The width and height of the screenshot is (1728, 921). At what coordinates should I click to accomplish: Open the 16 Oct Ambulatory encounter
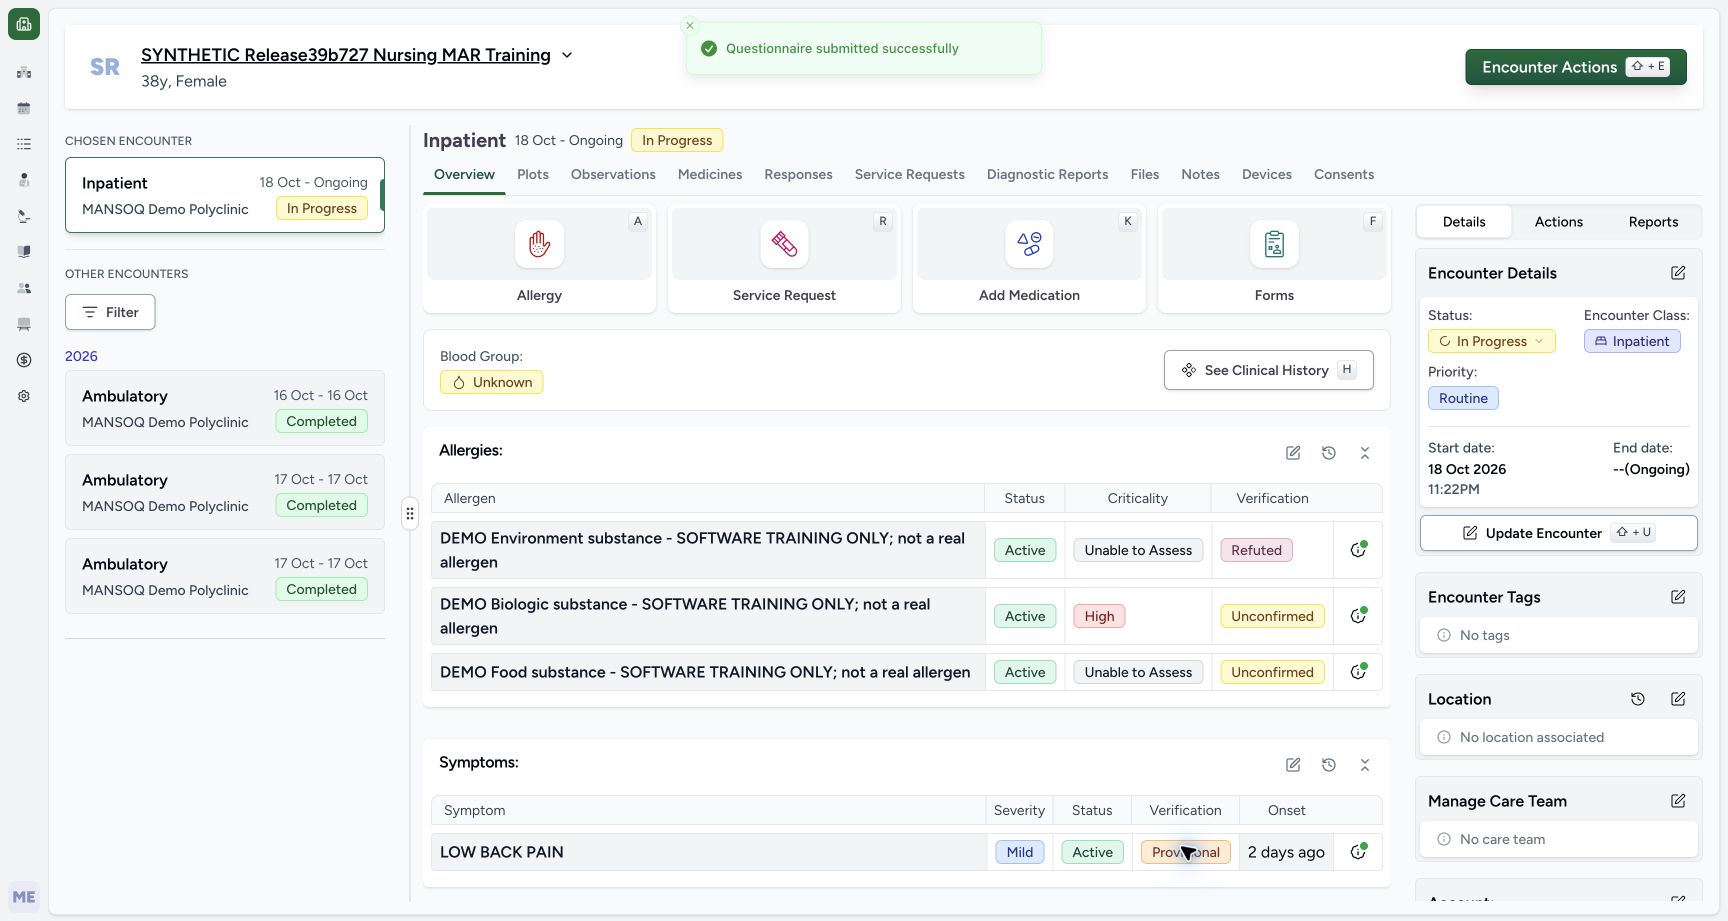coord(225,408)
